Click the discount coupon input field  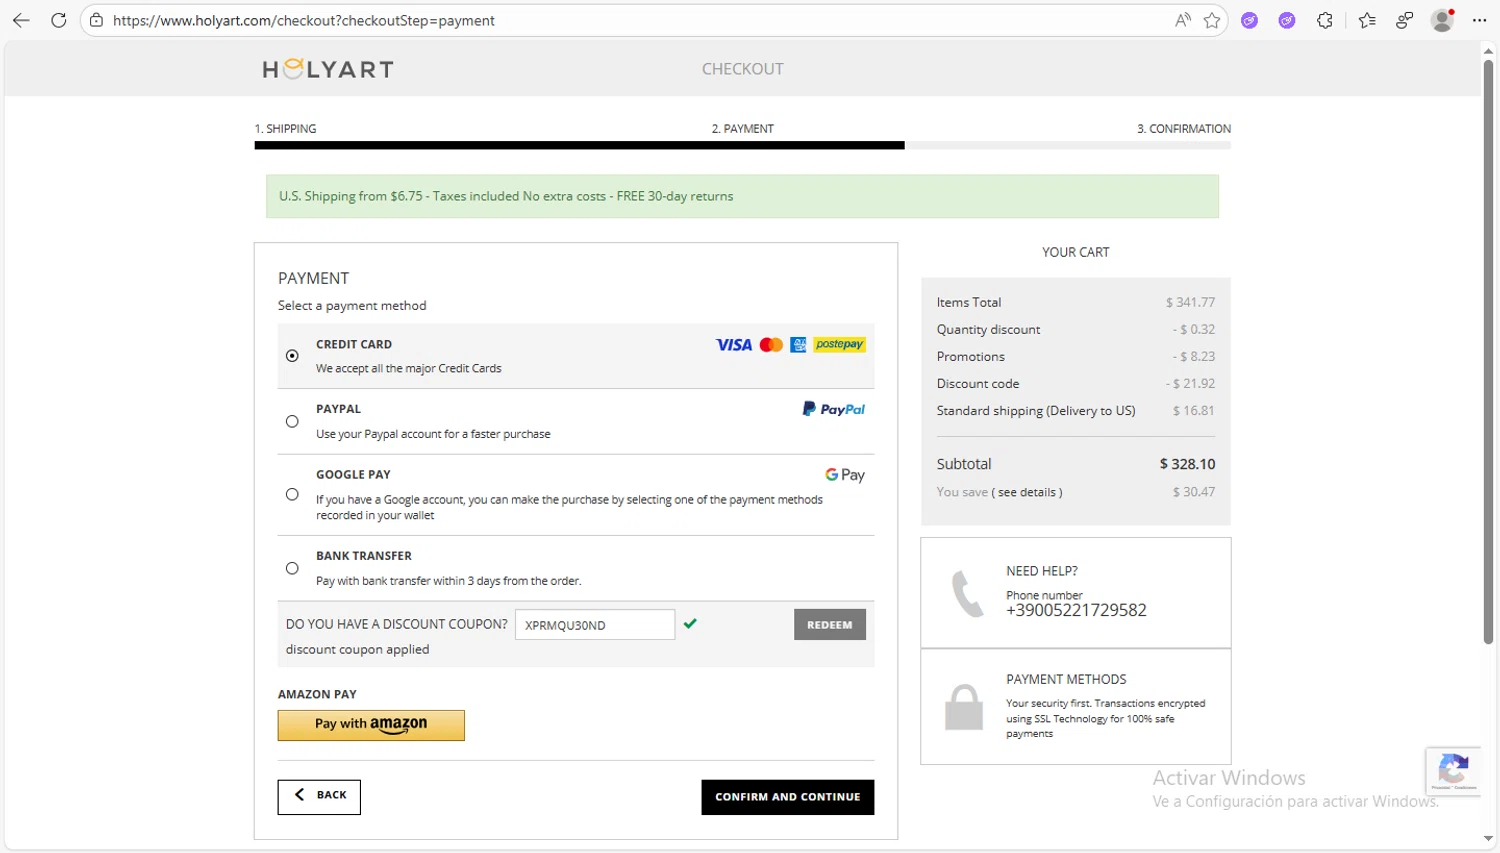[x=594, y=625]
